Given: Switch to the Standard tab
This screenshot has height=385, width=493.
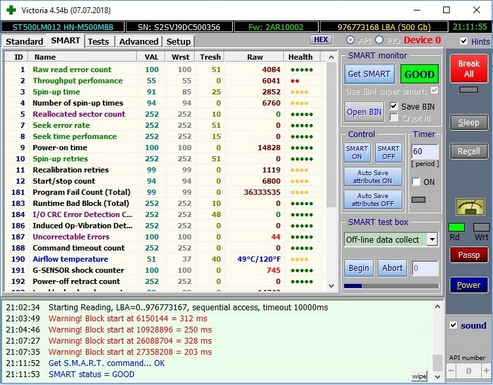Looking at the screenshot, I should coord(24,42).
